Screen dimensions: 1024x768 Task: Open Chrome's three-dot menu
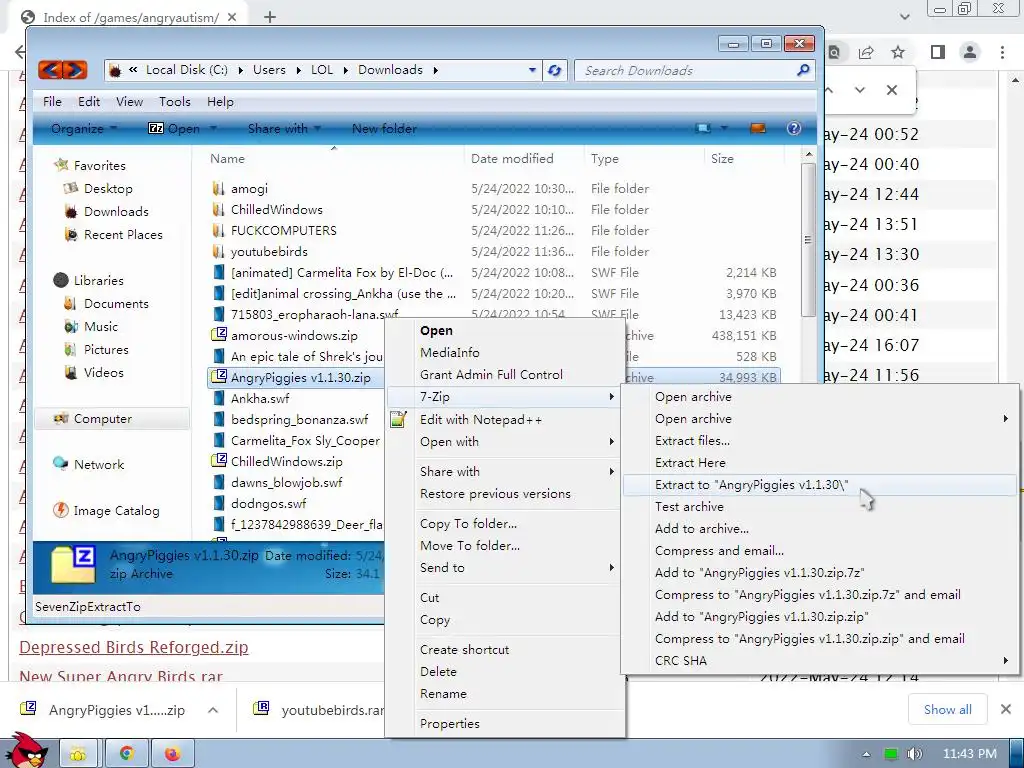click(1002, 52)
